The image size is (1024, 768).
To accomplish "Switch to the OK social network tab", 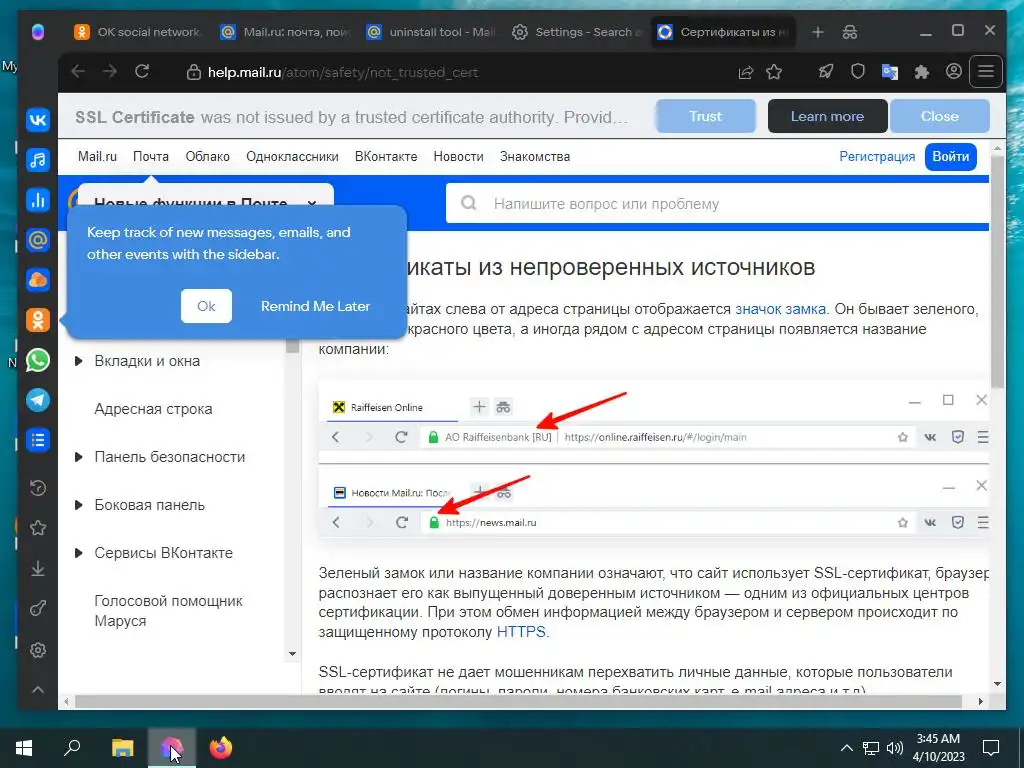I will point(137,32).
